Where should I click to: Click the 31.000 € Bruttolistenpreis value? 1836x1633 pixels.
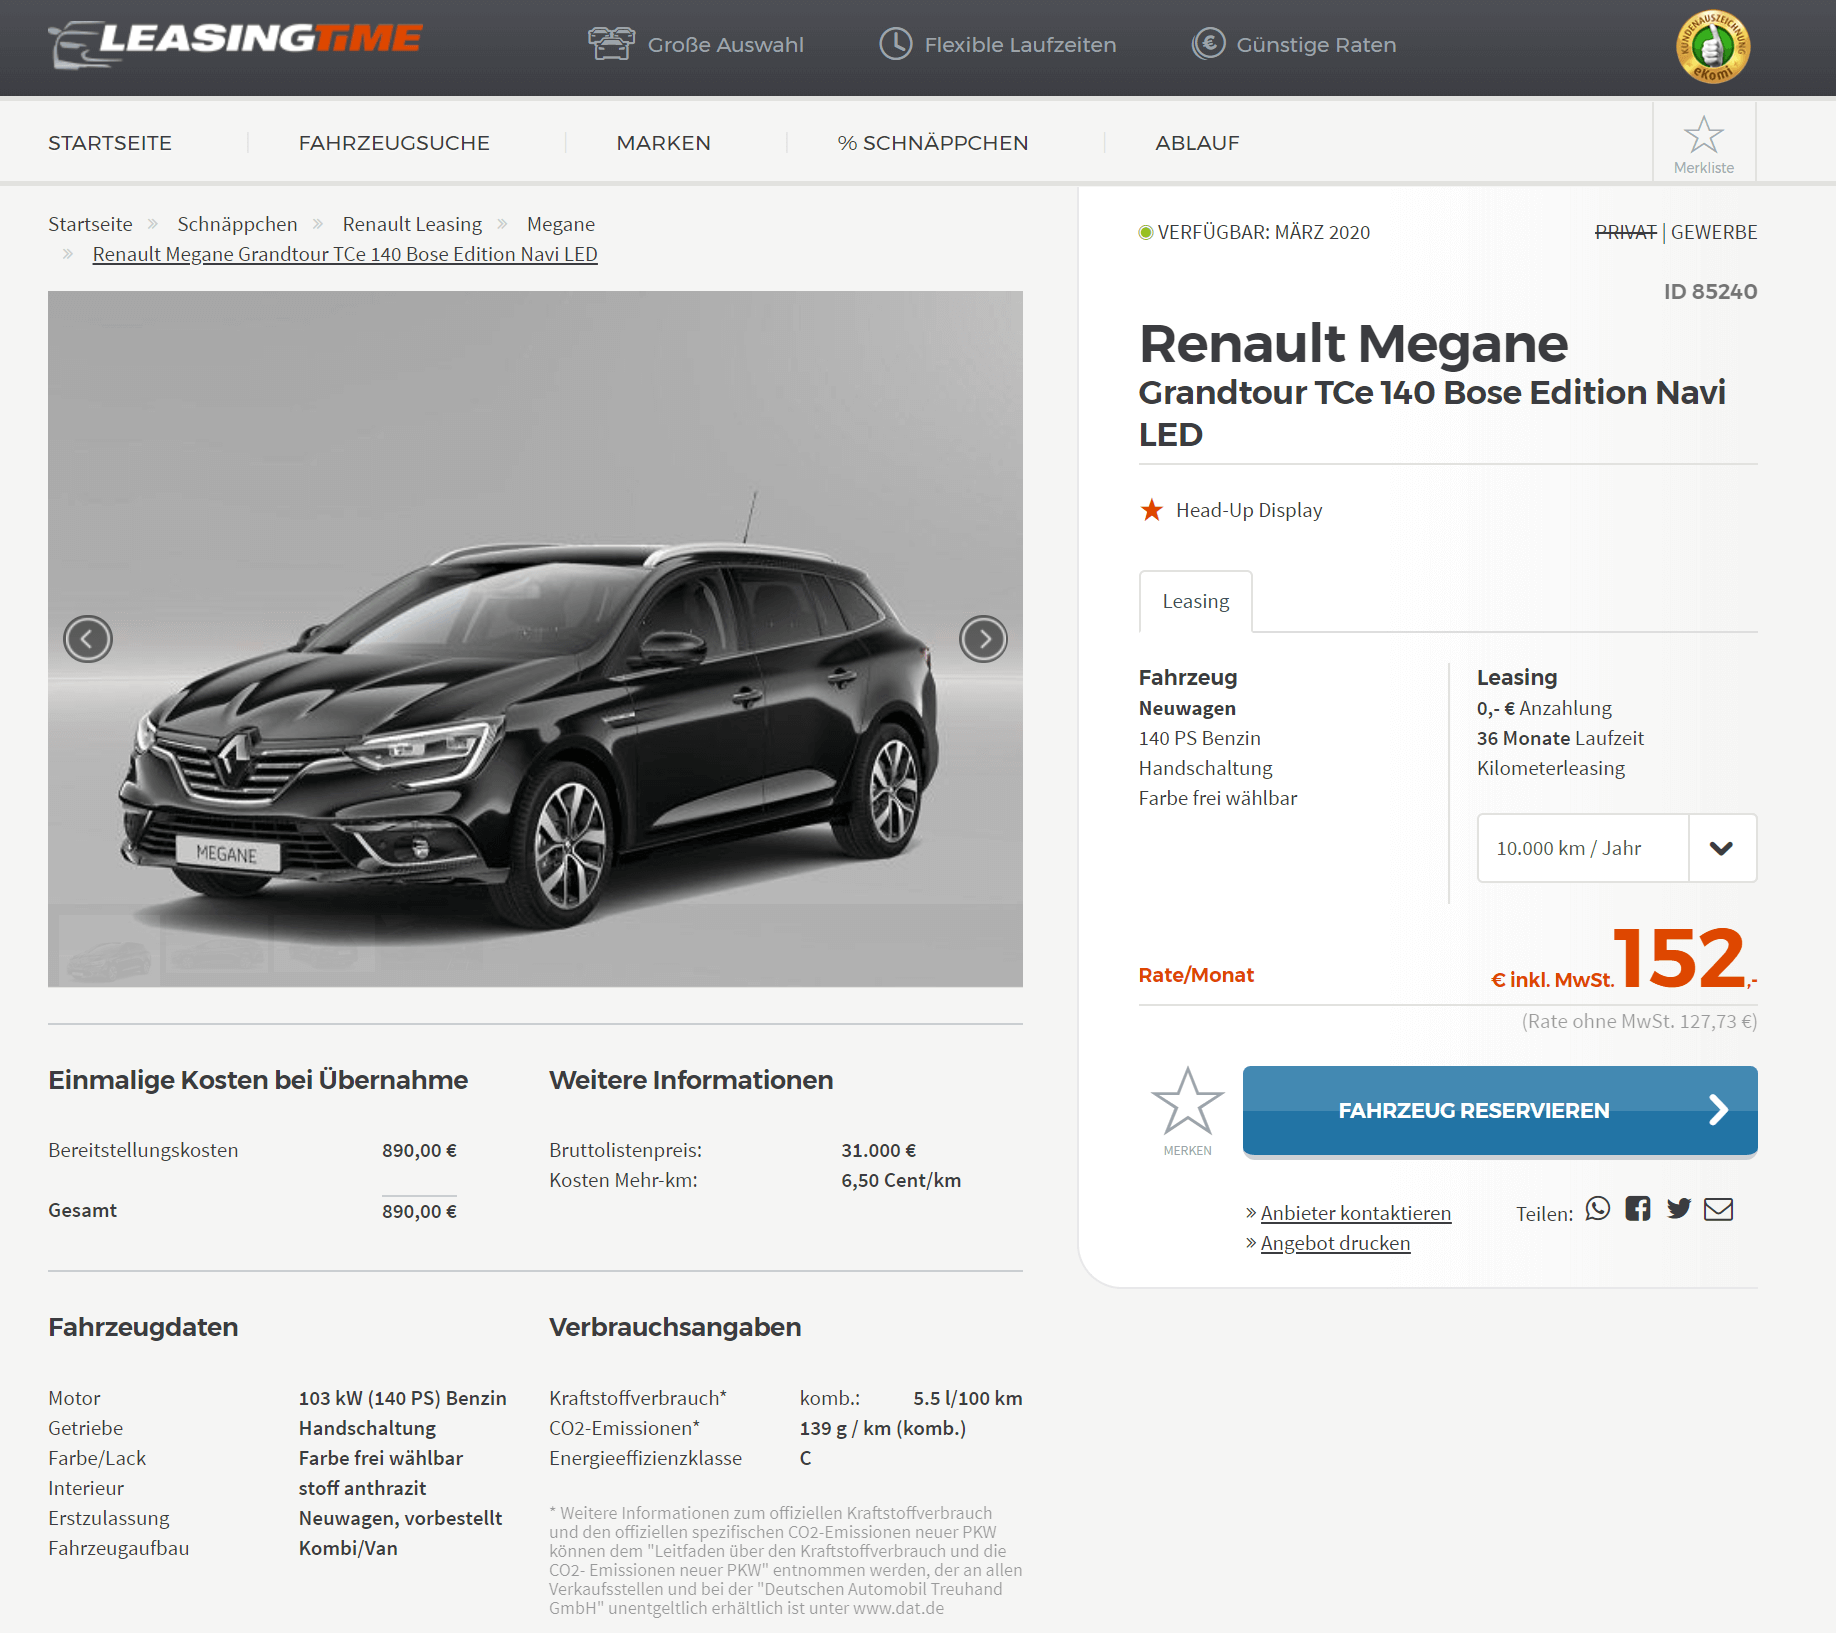879,1150
